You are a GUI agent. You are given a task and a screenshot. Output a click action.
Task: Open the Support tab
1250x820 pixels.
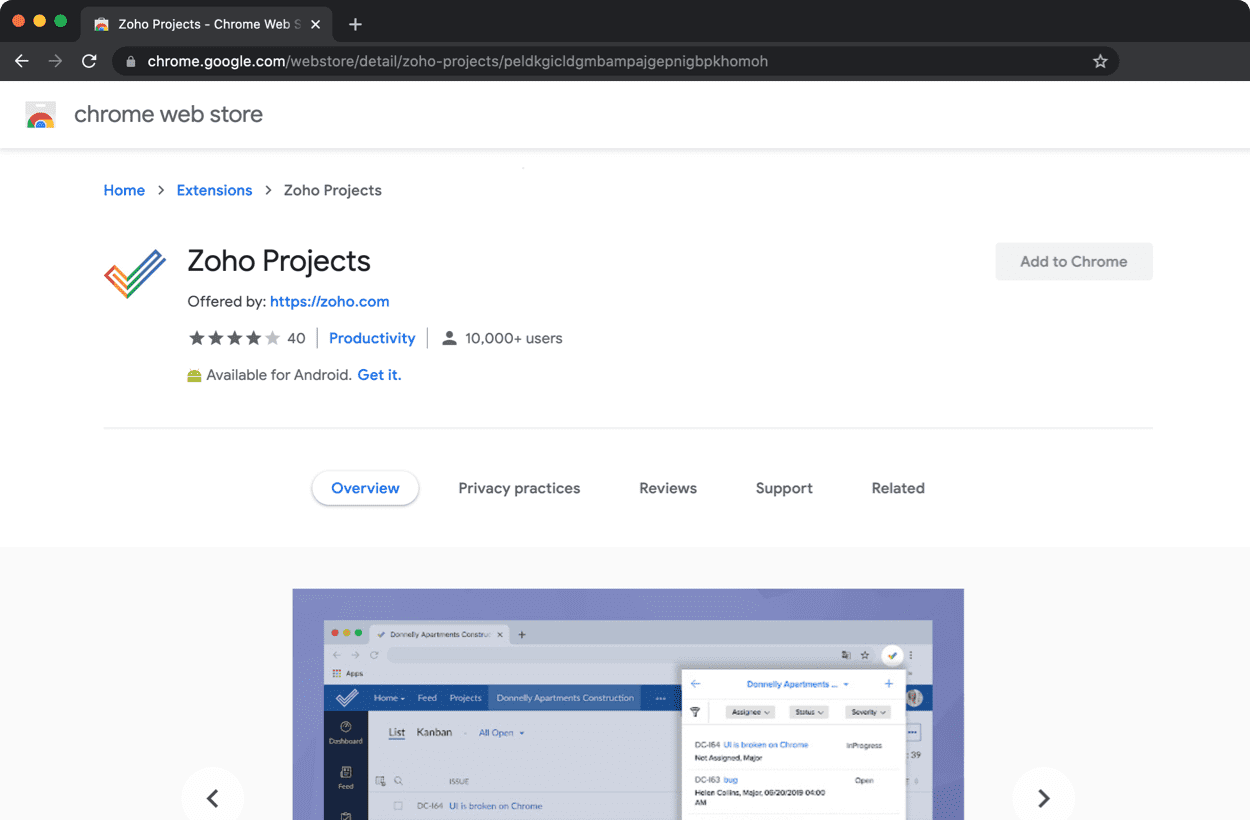[784, 488]
